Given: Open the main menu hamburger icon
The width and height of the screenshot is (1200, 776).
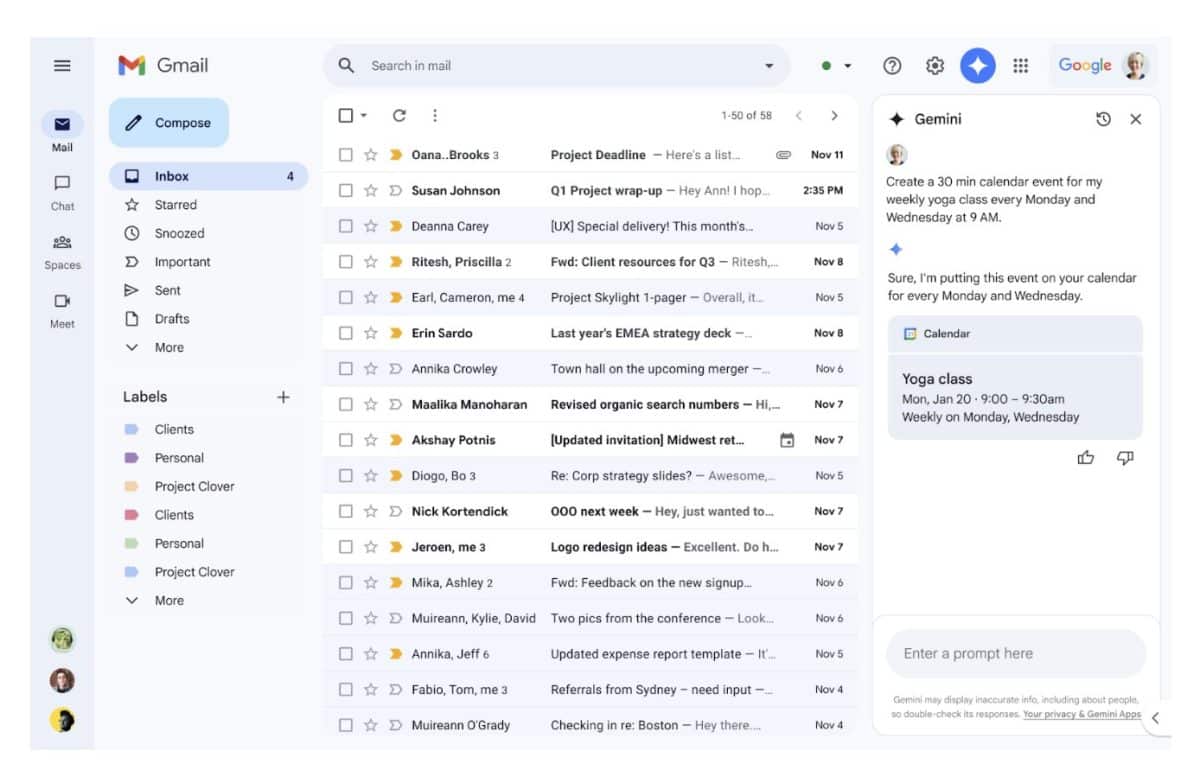Looking at the screenshot, I should tap(62, 66).
